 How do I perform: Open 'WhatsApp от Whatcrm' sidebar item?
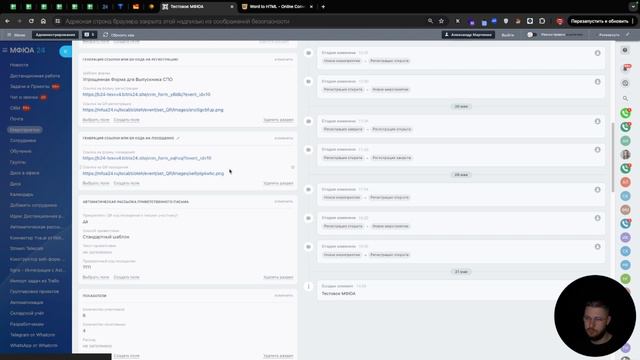point(34,345)
